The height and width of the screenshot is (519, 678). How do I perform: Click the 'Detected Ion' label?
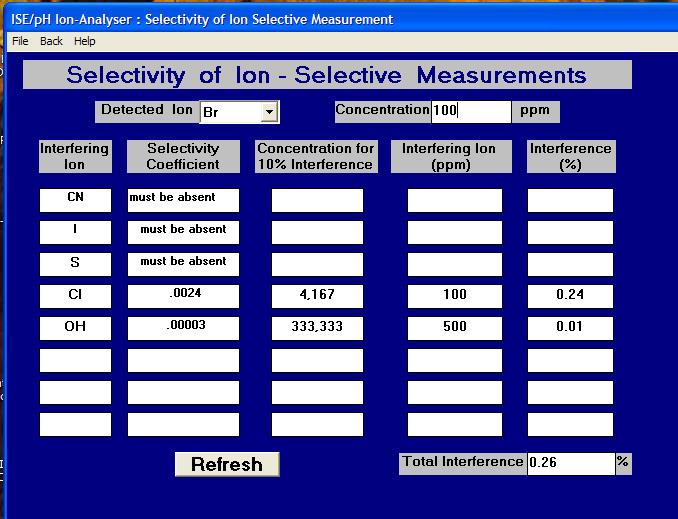point(147,110)
